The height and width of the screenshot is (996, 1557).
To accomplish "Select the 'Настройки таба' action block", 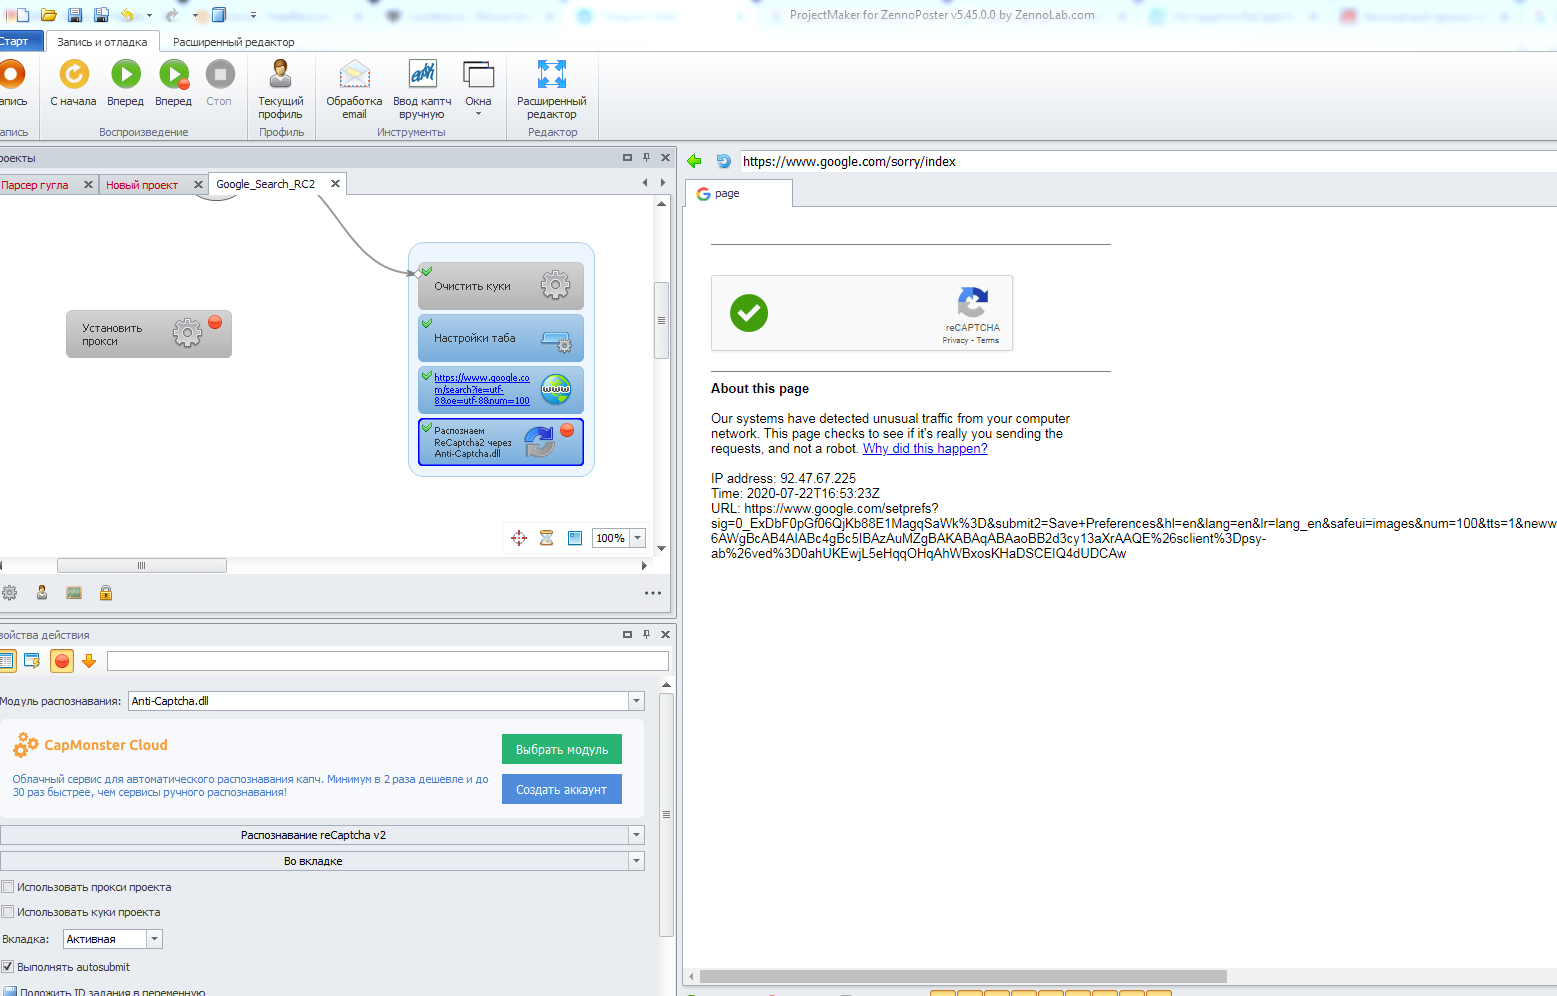I will tap(501, 338).
